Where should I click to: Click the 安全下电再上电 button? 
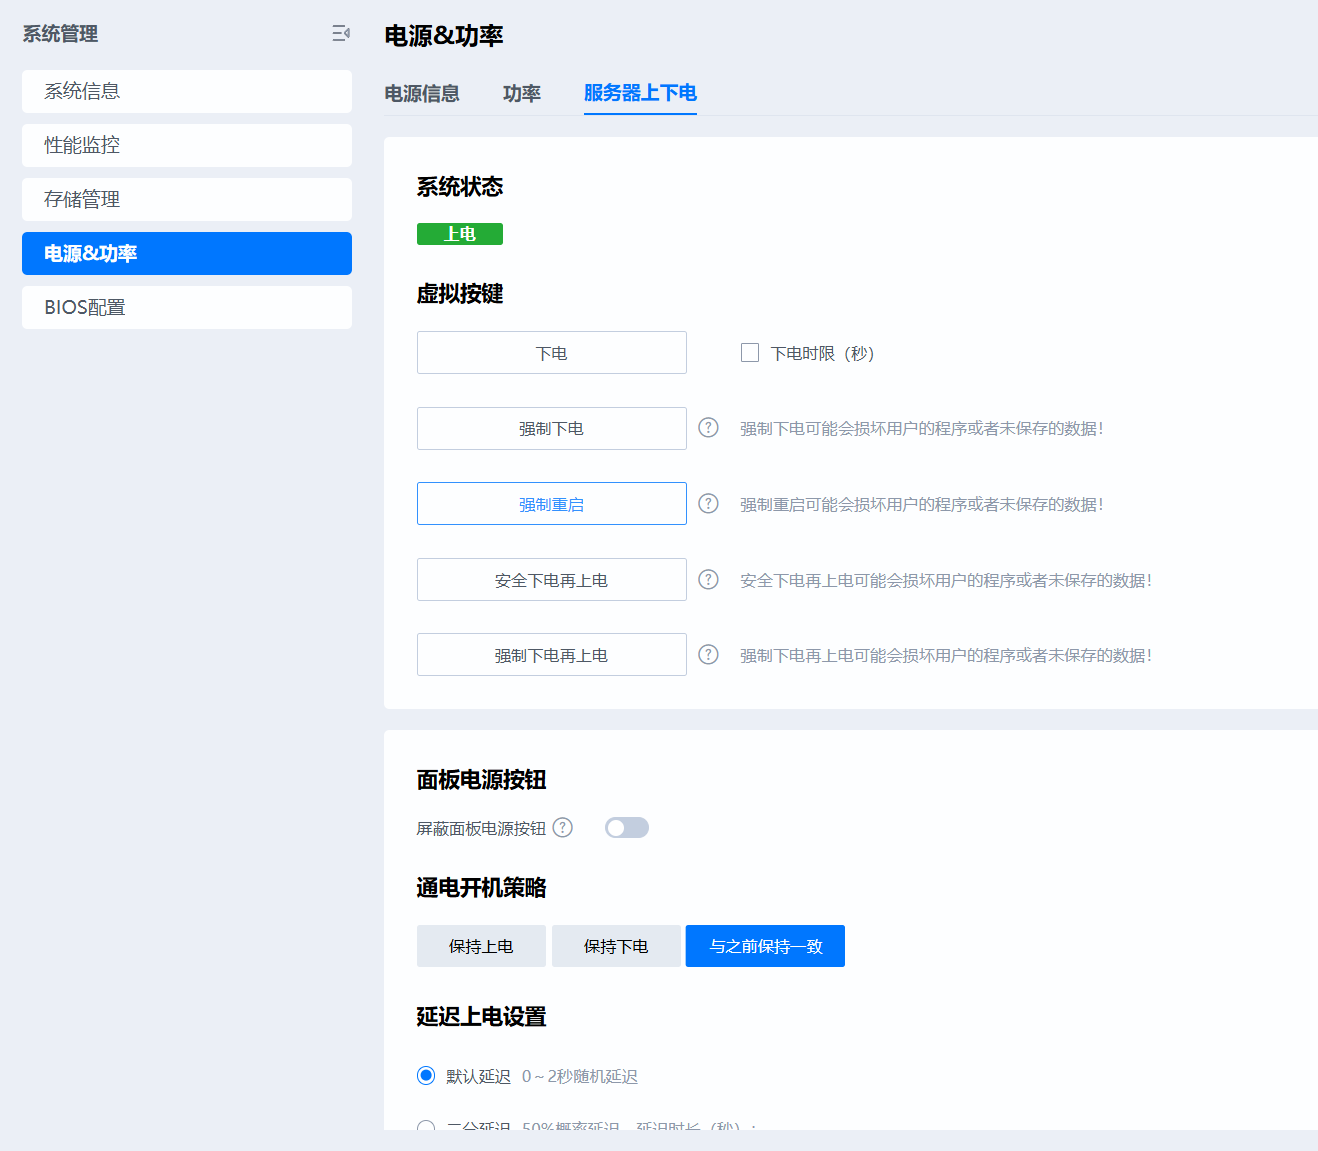pyautogui.click(x=552, y=579)
